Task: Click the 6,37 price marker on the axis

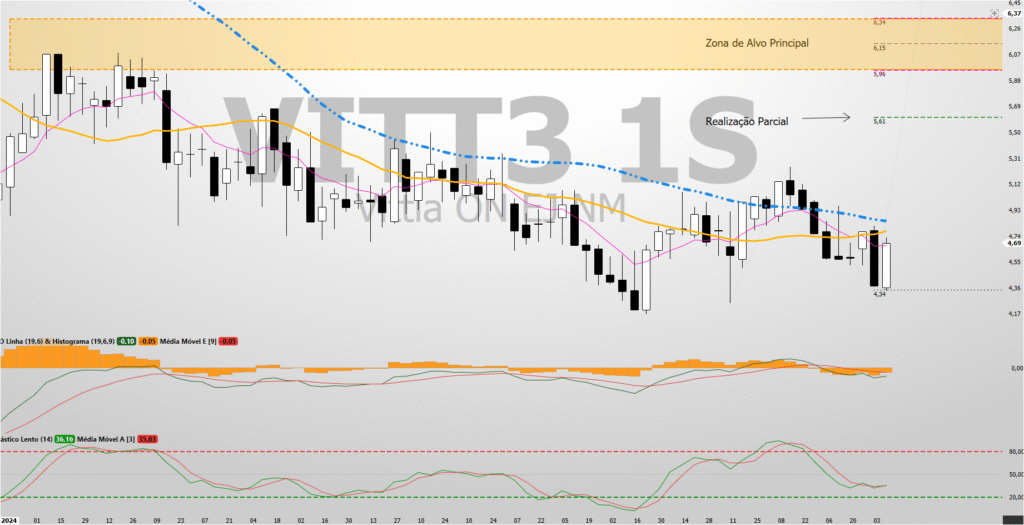Action: click(x=1013, y=13)
